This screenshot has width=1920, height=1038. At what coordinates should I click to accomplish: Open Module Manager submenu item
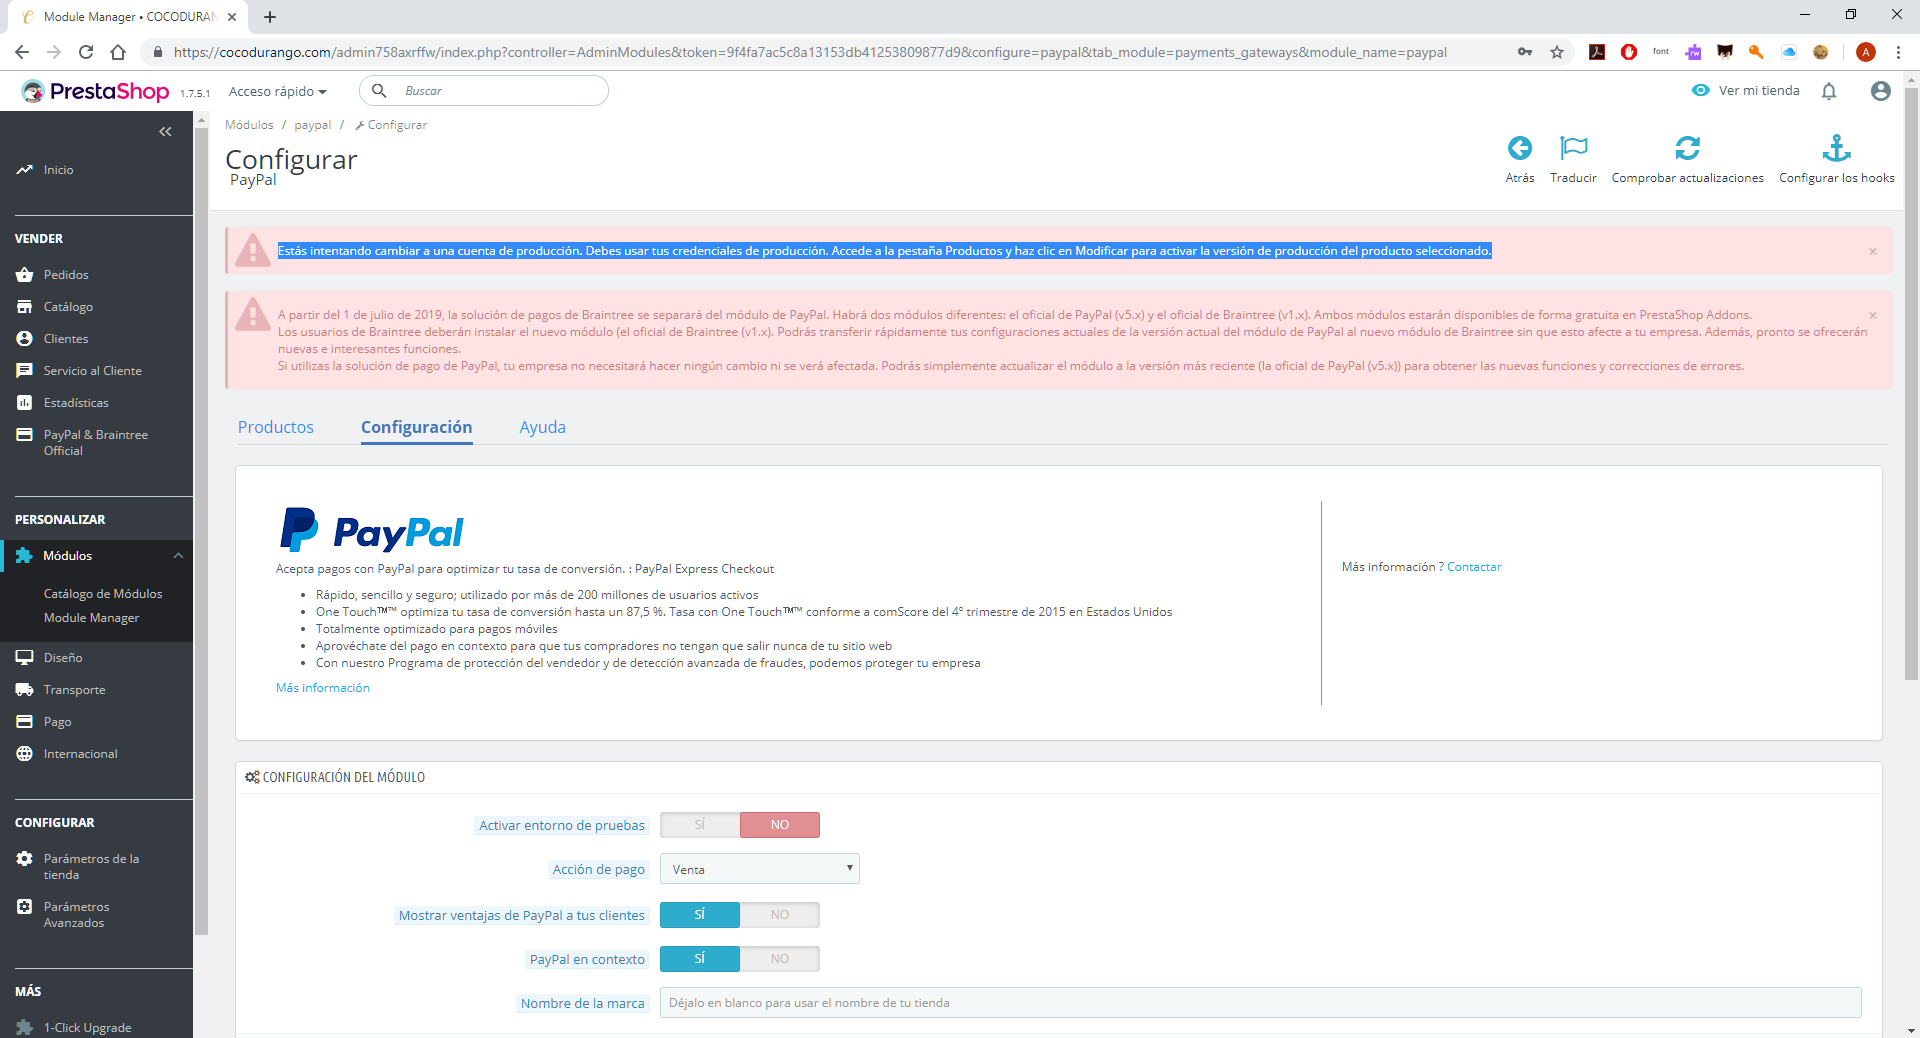click(x=92, y=618)
